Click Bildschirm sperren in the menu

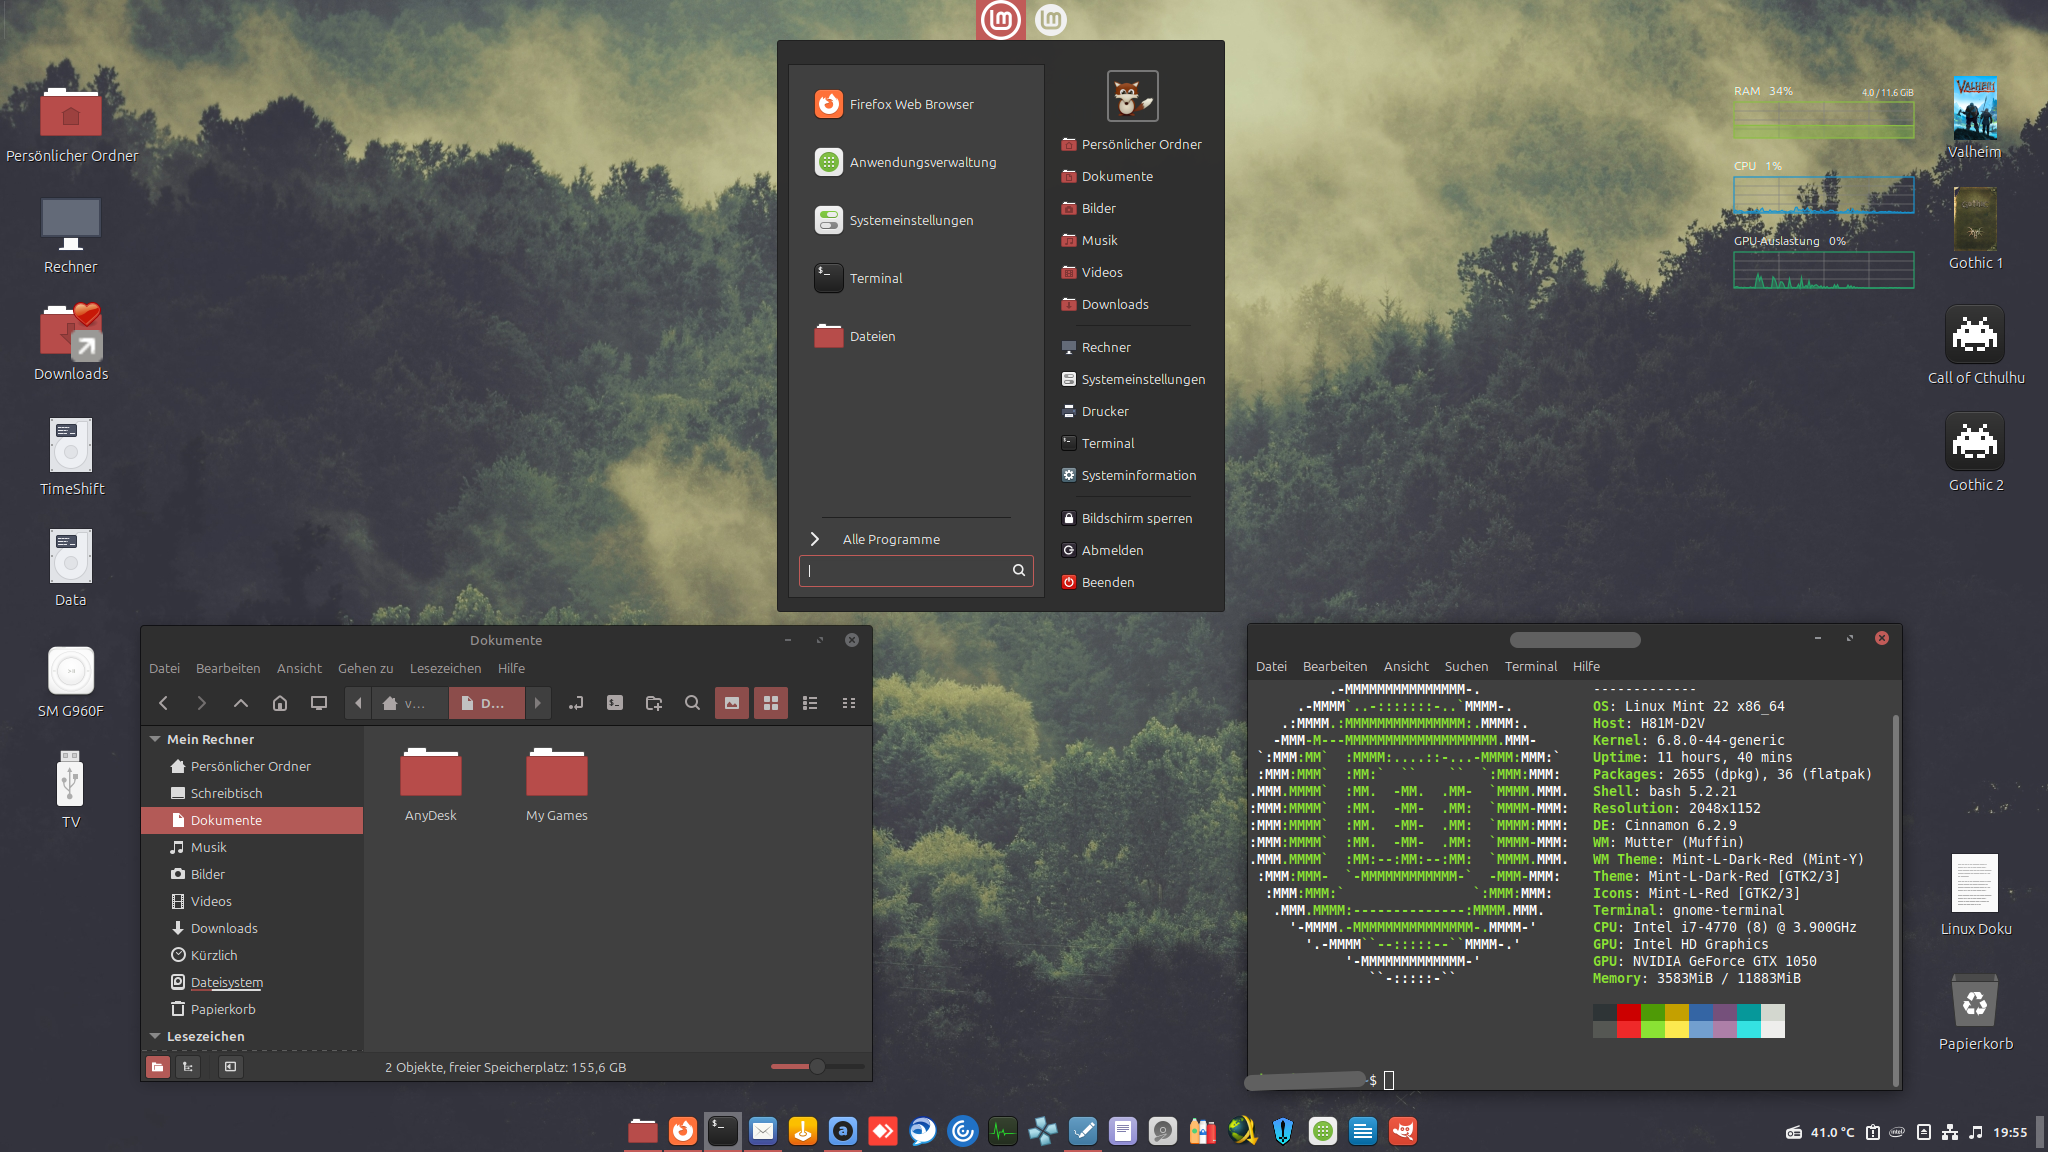click(1136, 518)
